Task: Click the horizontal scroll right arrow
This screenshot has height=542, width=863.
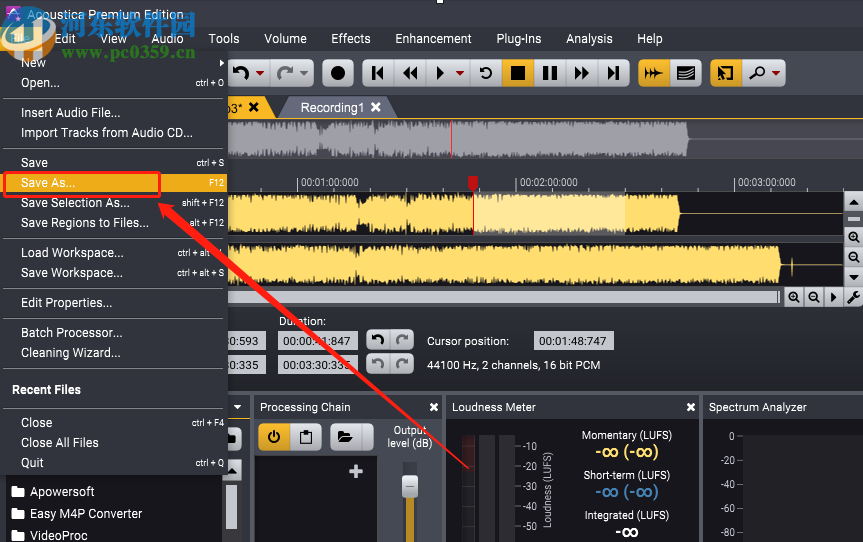Action: (833, 298)
